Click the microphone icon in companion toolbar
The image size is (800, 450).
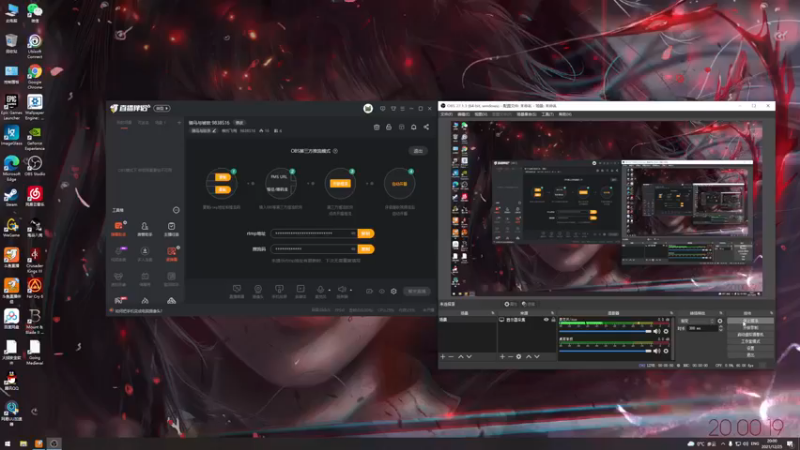pyautogui.click(x=320, y=289)
